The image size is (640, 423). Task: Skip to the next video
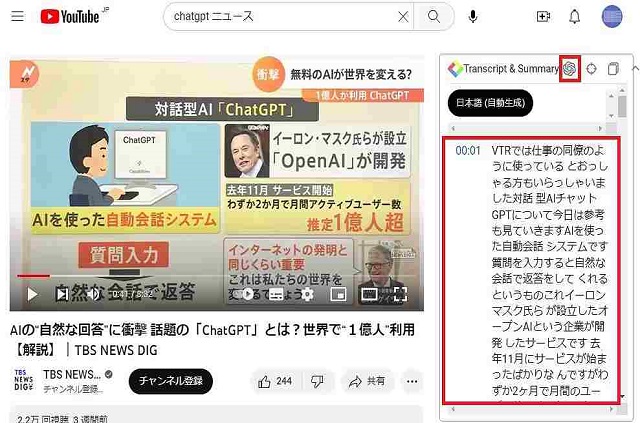click(62, 294)
